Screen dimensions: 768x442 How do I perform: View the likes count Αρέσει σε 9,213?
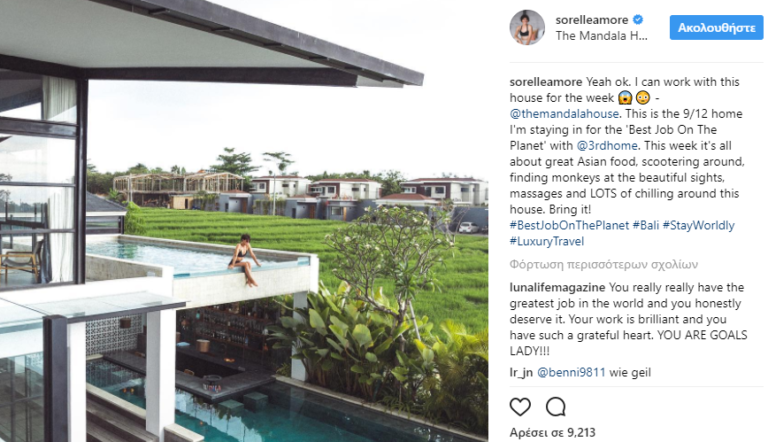coord(552,432)
